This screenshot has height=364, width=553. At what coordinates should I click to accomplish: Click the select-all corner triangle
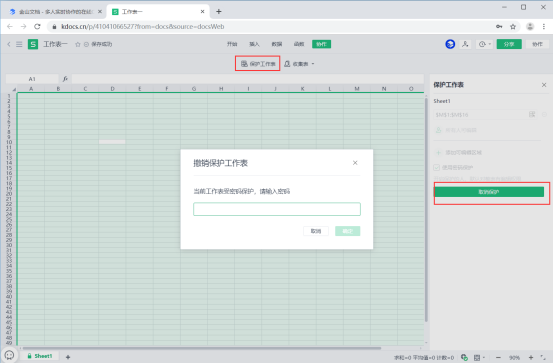coord(14,89)
